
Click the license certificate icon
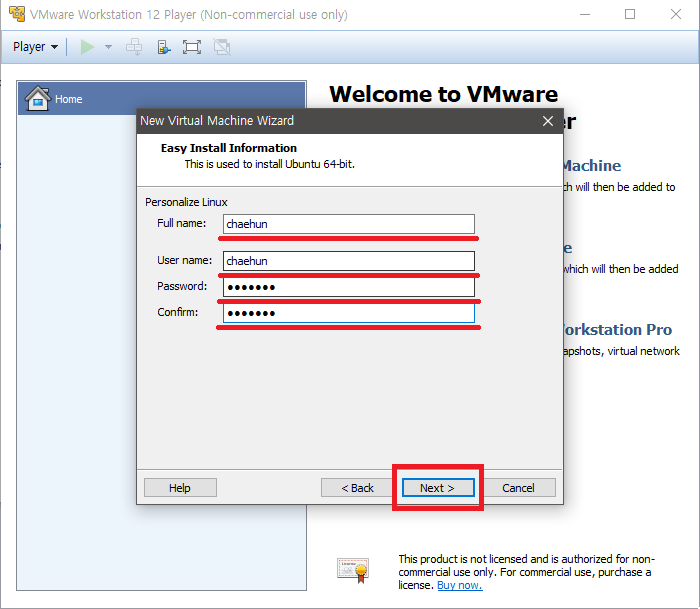pyautogui.click(x=353, y=571)
